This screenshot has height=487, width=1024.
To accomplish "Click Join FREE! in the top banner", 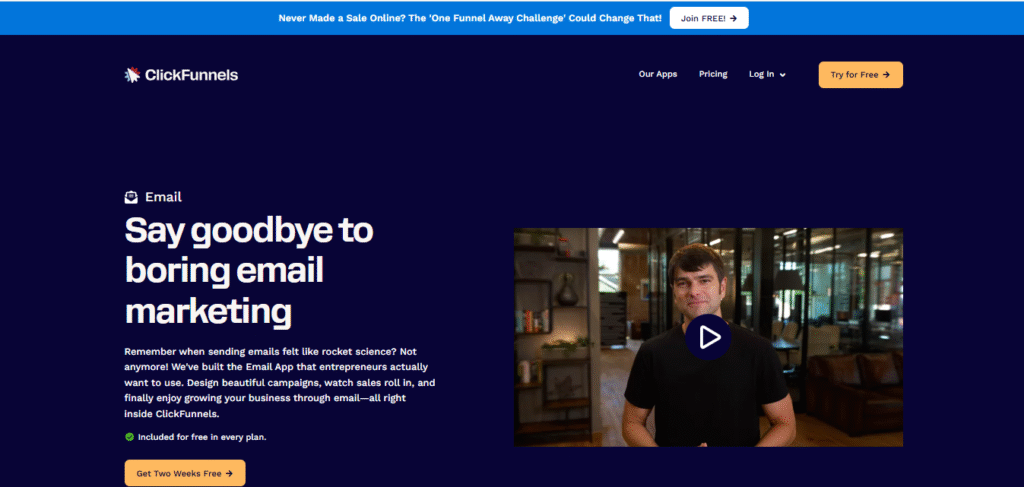I will pos(709,18).
